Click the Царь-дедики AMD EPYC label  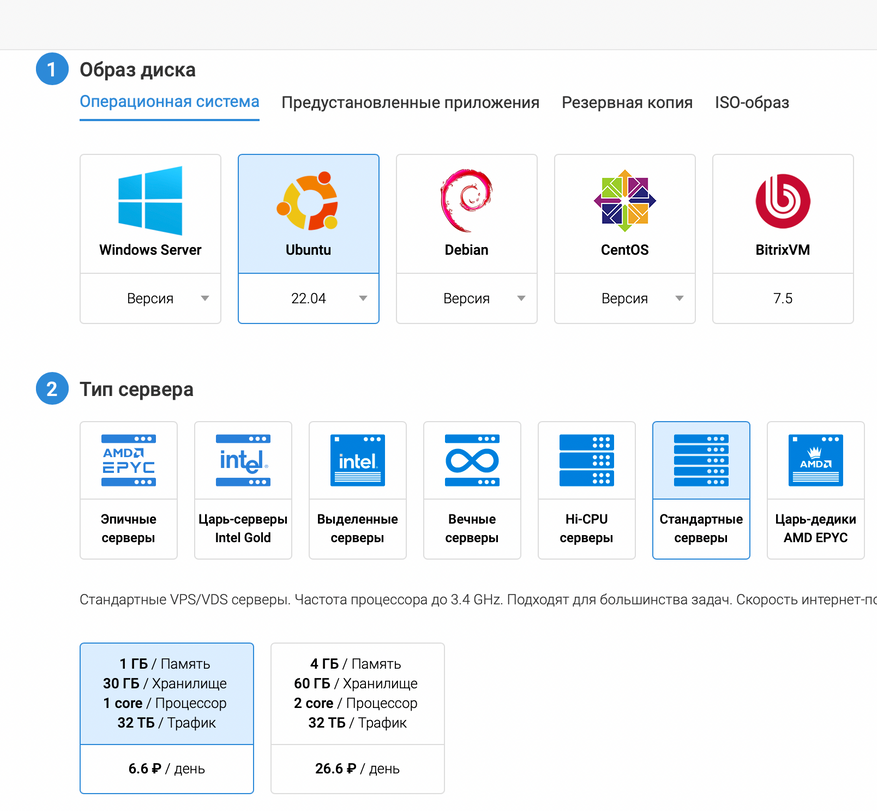pyautogui.click(x=815, y=529)
